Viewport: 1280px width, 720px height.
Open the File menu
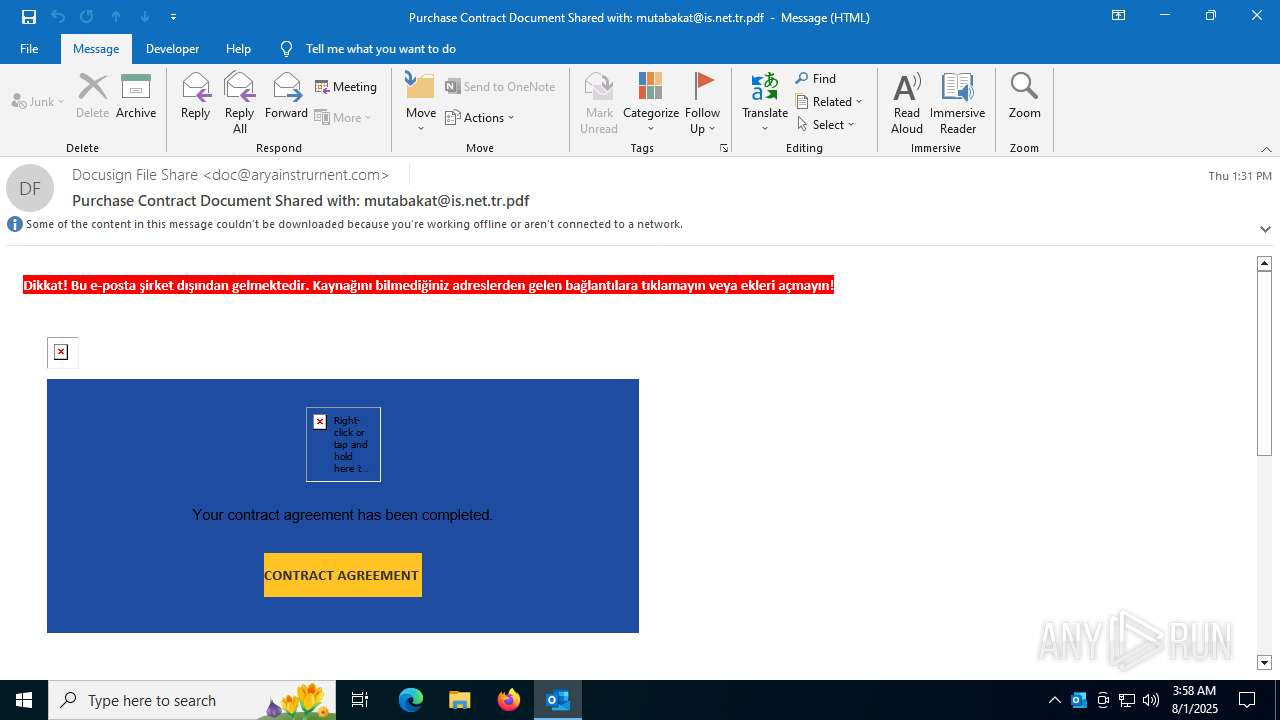pyautogui.click(x=29, y=49)
